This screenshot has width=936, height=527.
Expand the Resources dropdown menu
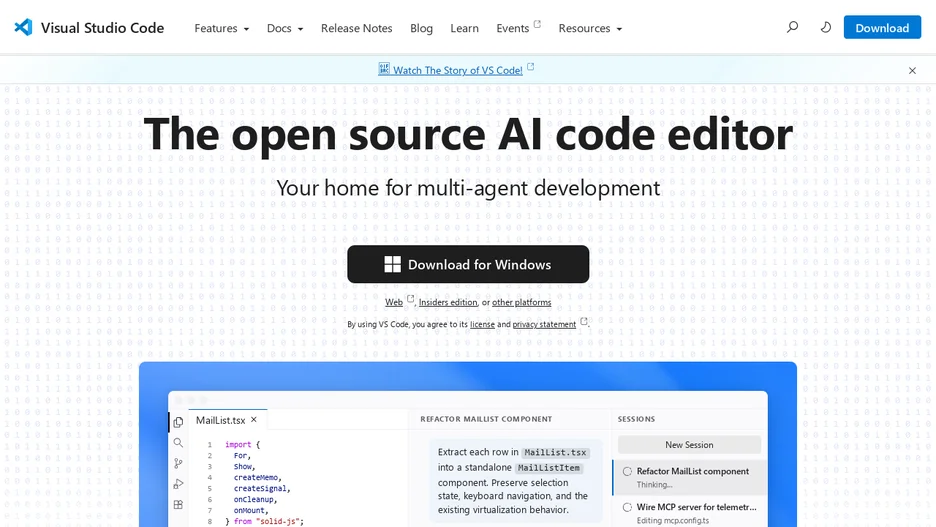[x=590, y=28]
